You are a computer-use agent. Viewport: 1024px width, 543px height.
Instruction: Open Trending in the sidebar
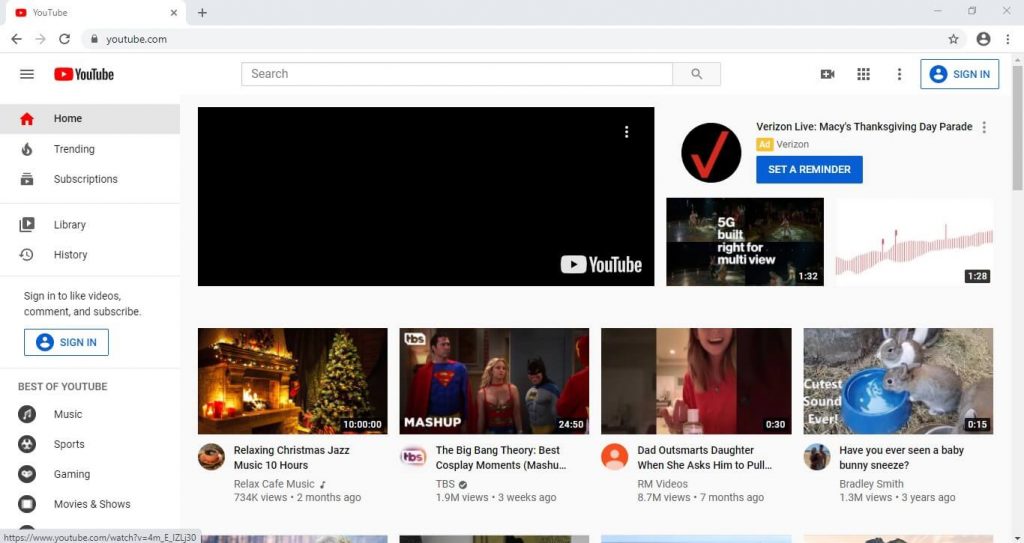click(x=90, y=149)
